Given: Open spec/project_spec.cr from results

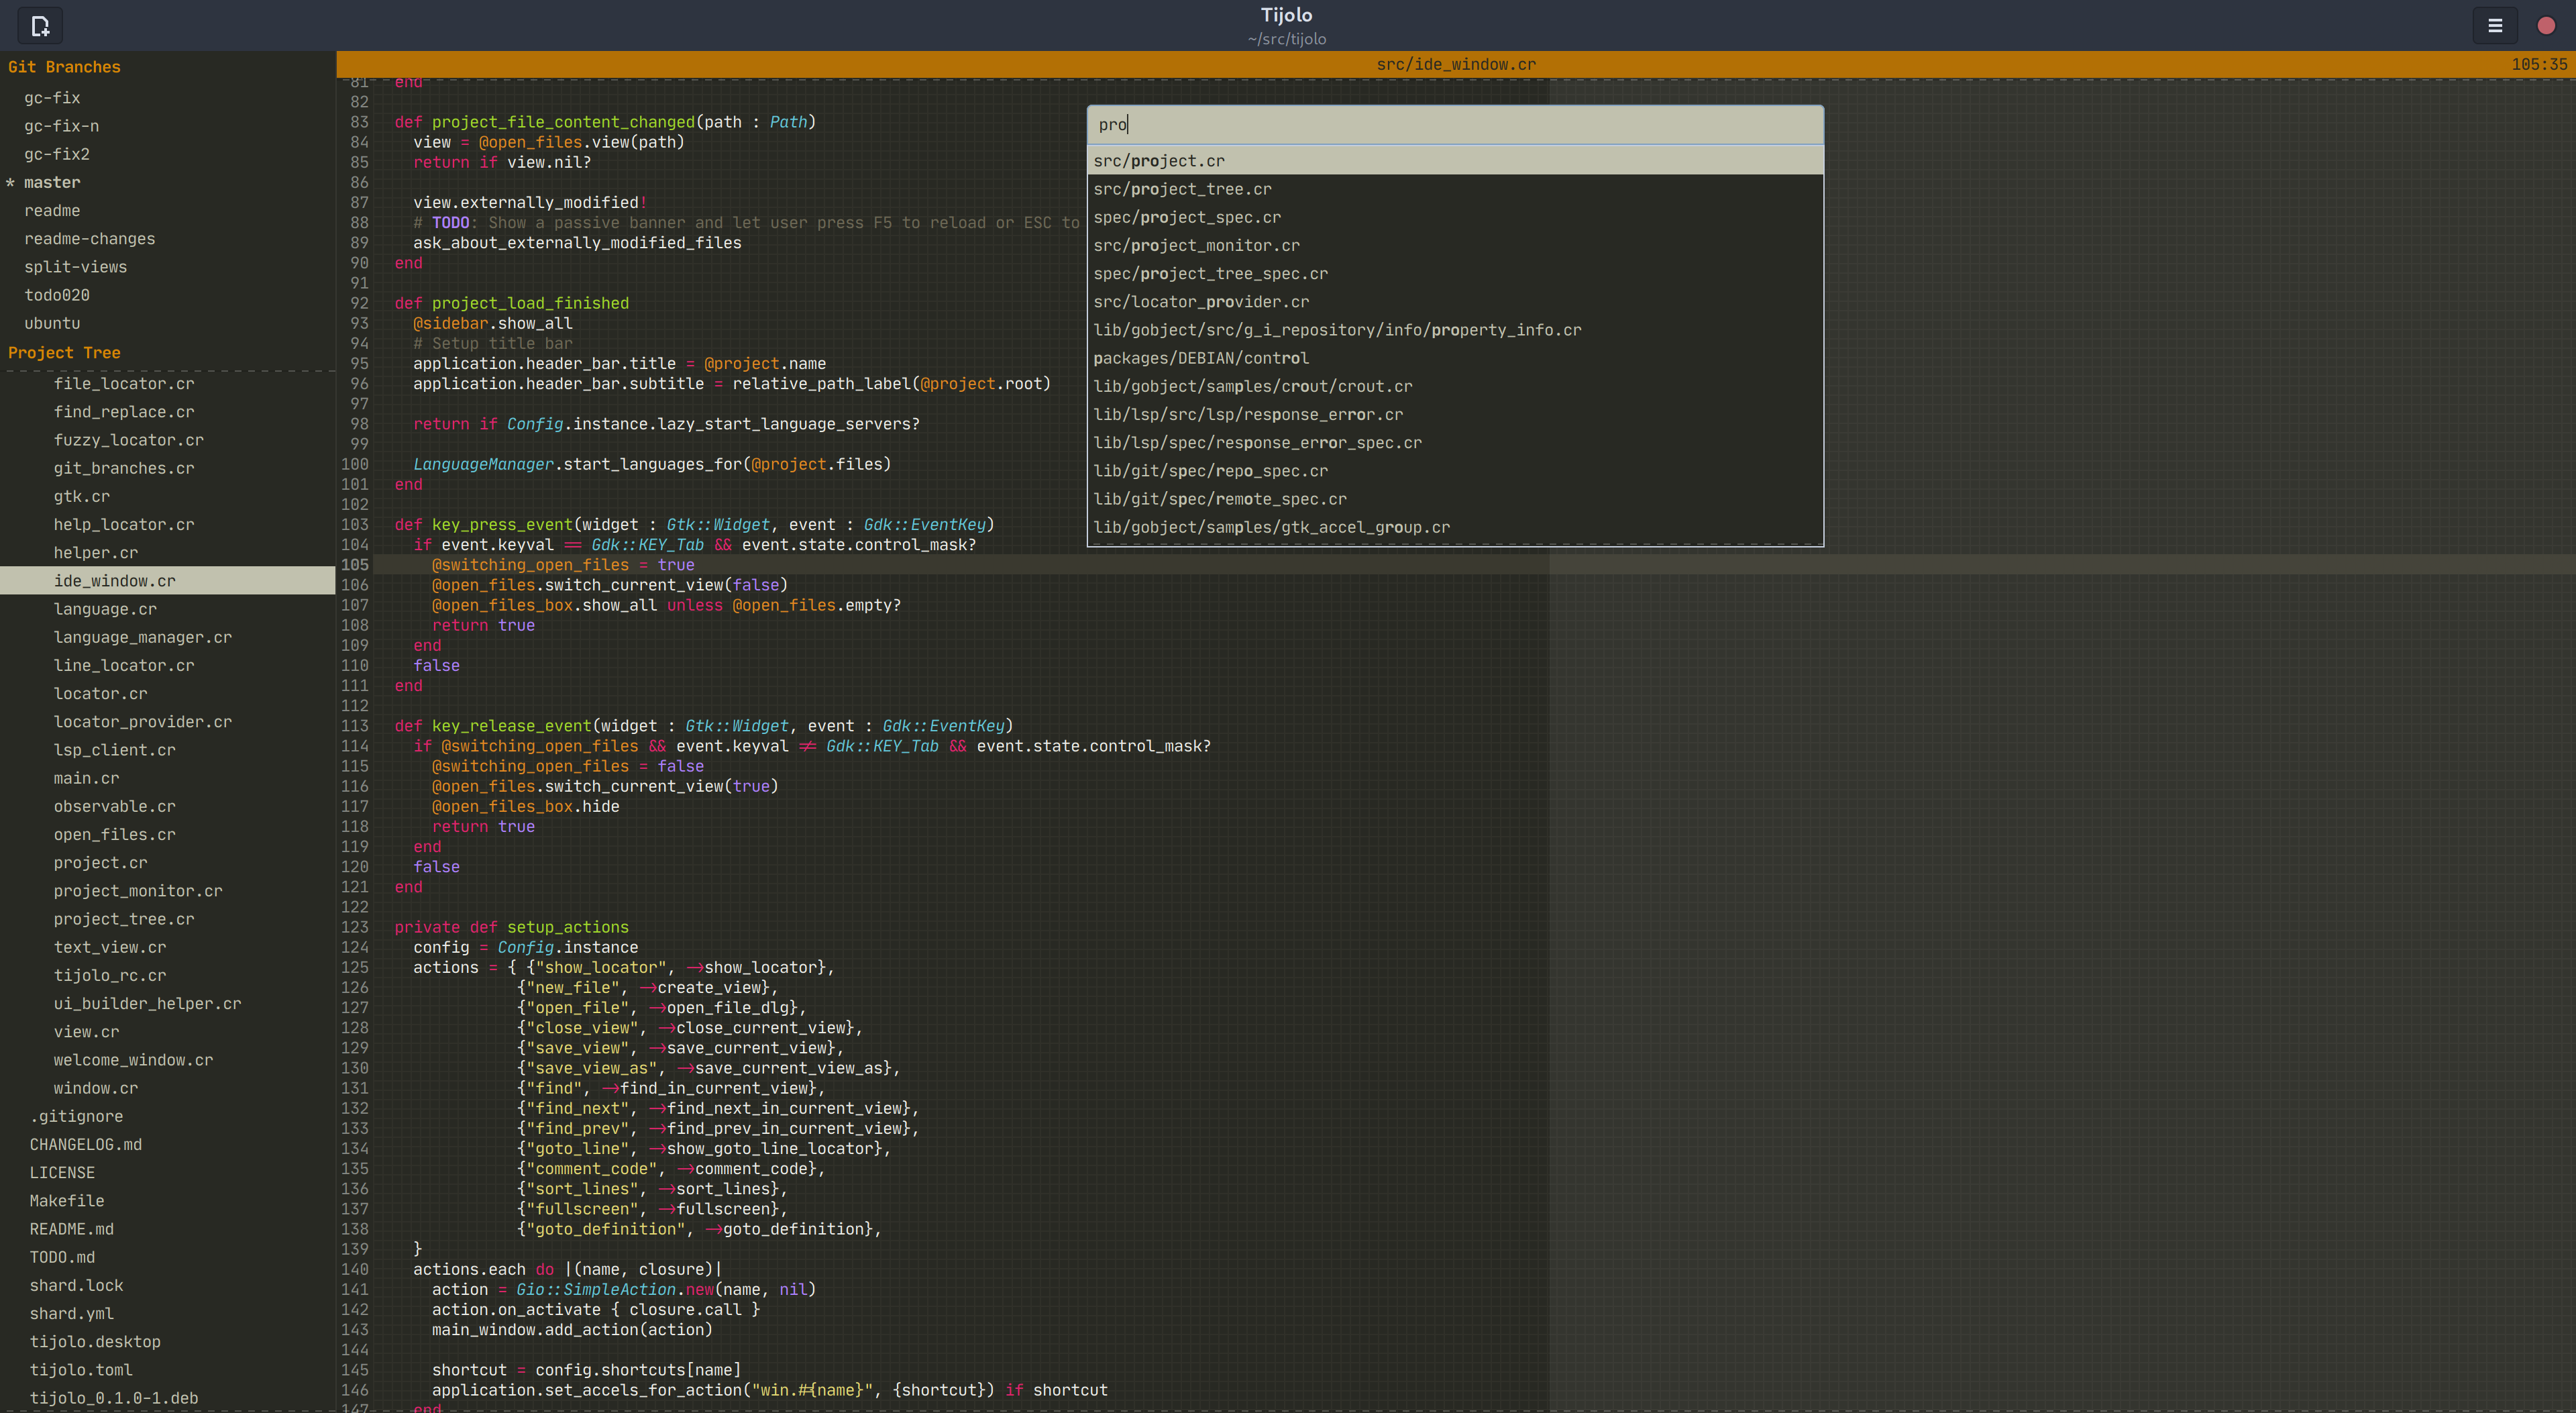Looking at the screenshot, I should point(1186,217).
